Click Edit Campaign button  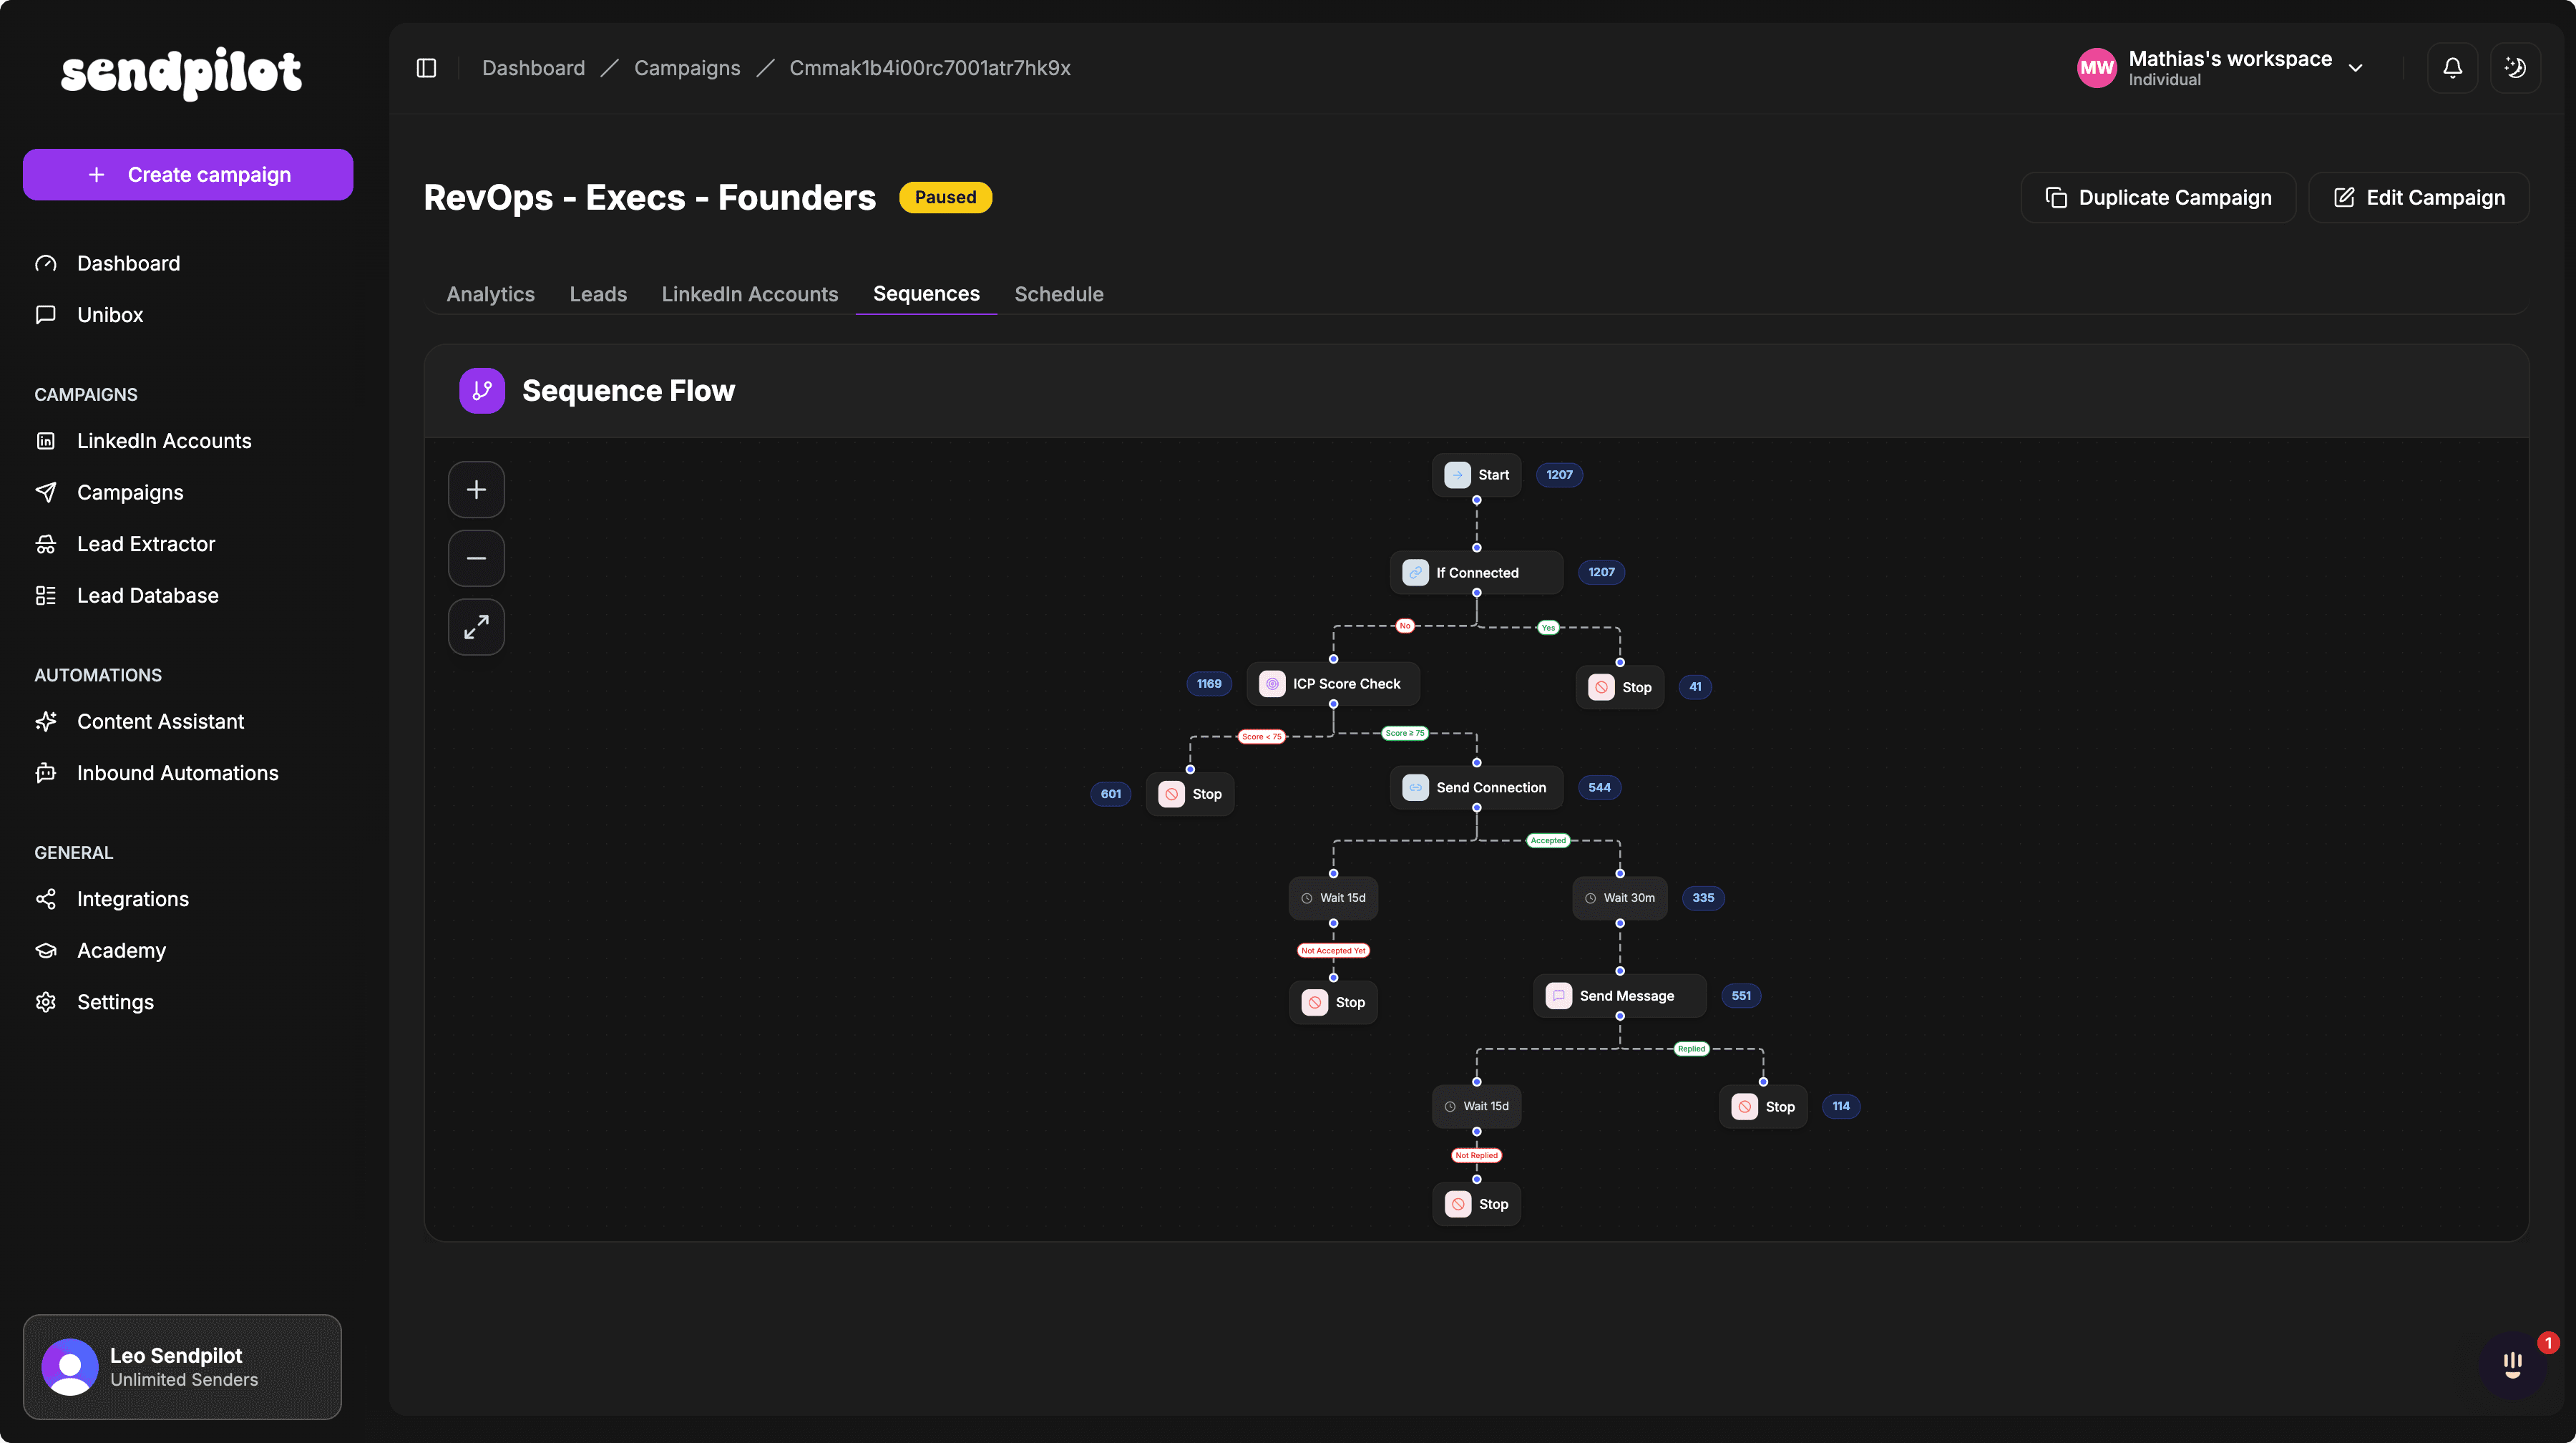point(2418,198)
